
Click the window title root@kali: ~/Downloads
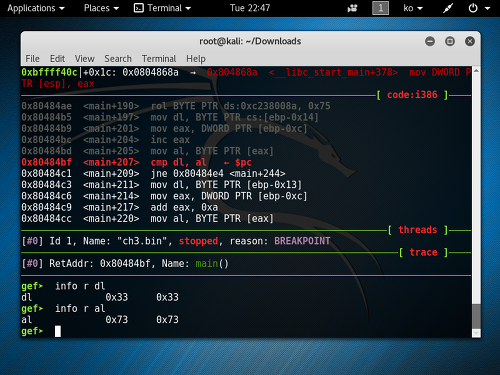point(250,41)
